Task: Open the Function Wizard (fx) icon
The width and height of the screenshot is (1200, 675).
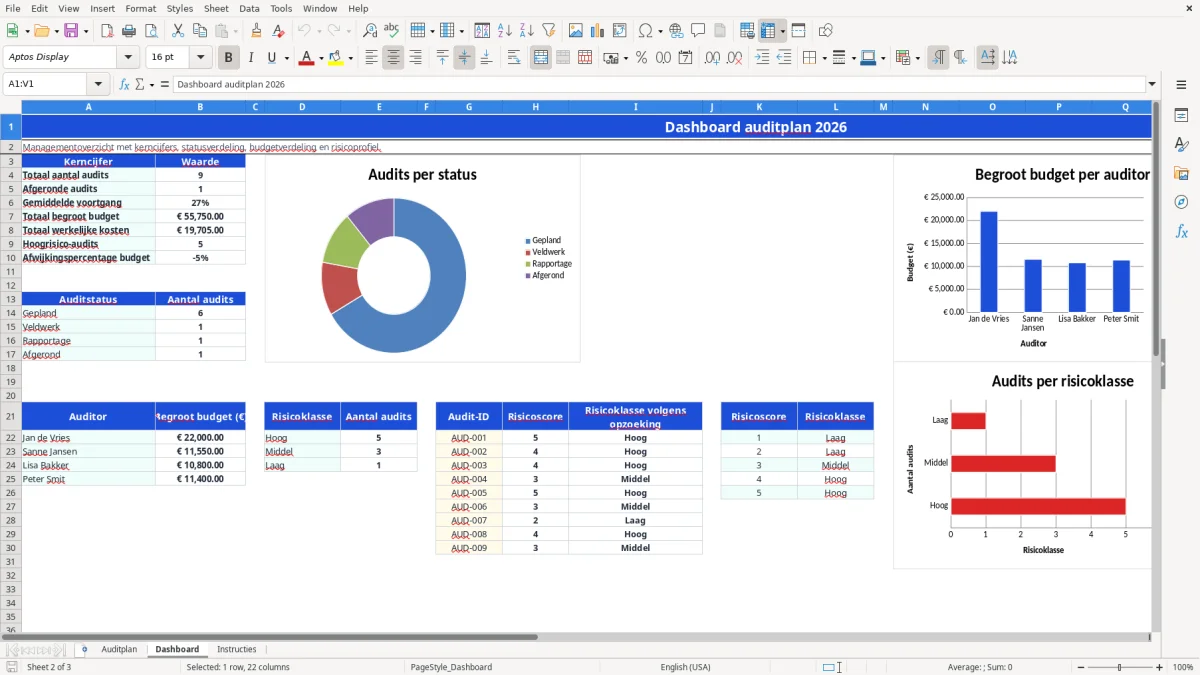Action: (x=125, y=85)
